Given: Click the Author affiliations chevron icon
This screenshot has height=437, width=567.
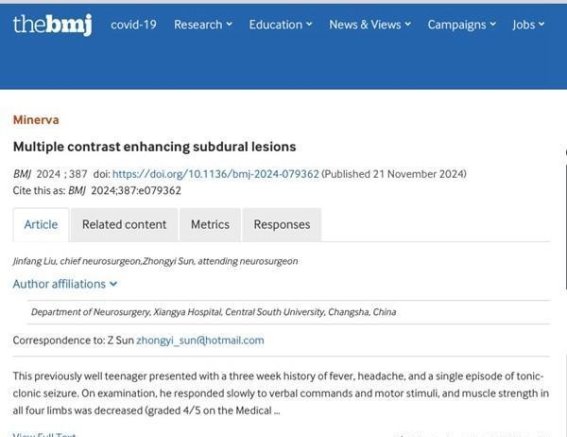Looking at the screenshot, I should [114, 284].
